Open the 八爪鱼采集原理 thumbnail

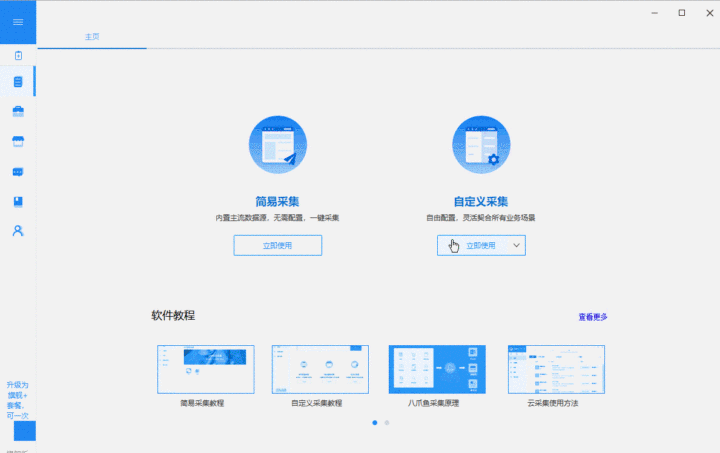pos(437,369)
